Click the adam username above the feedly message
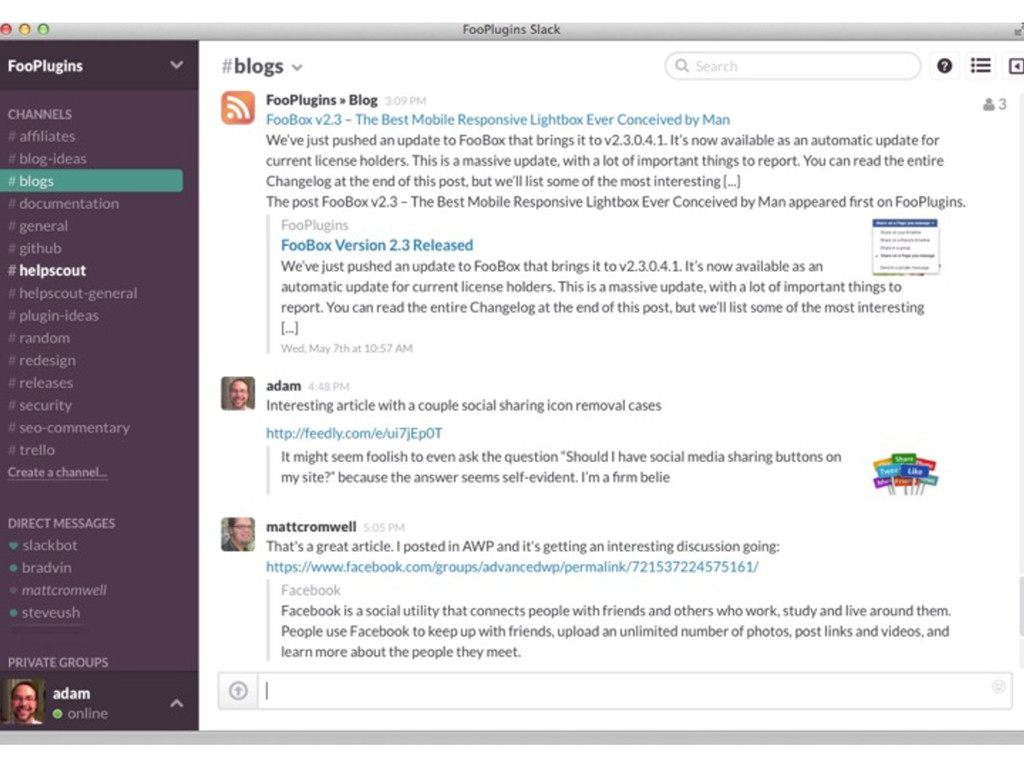Image resolution: width=1024 pixels, height=768 pixels. (283, 385)
